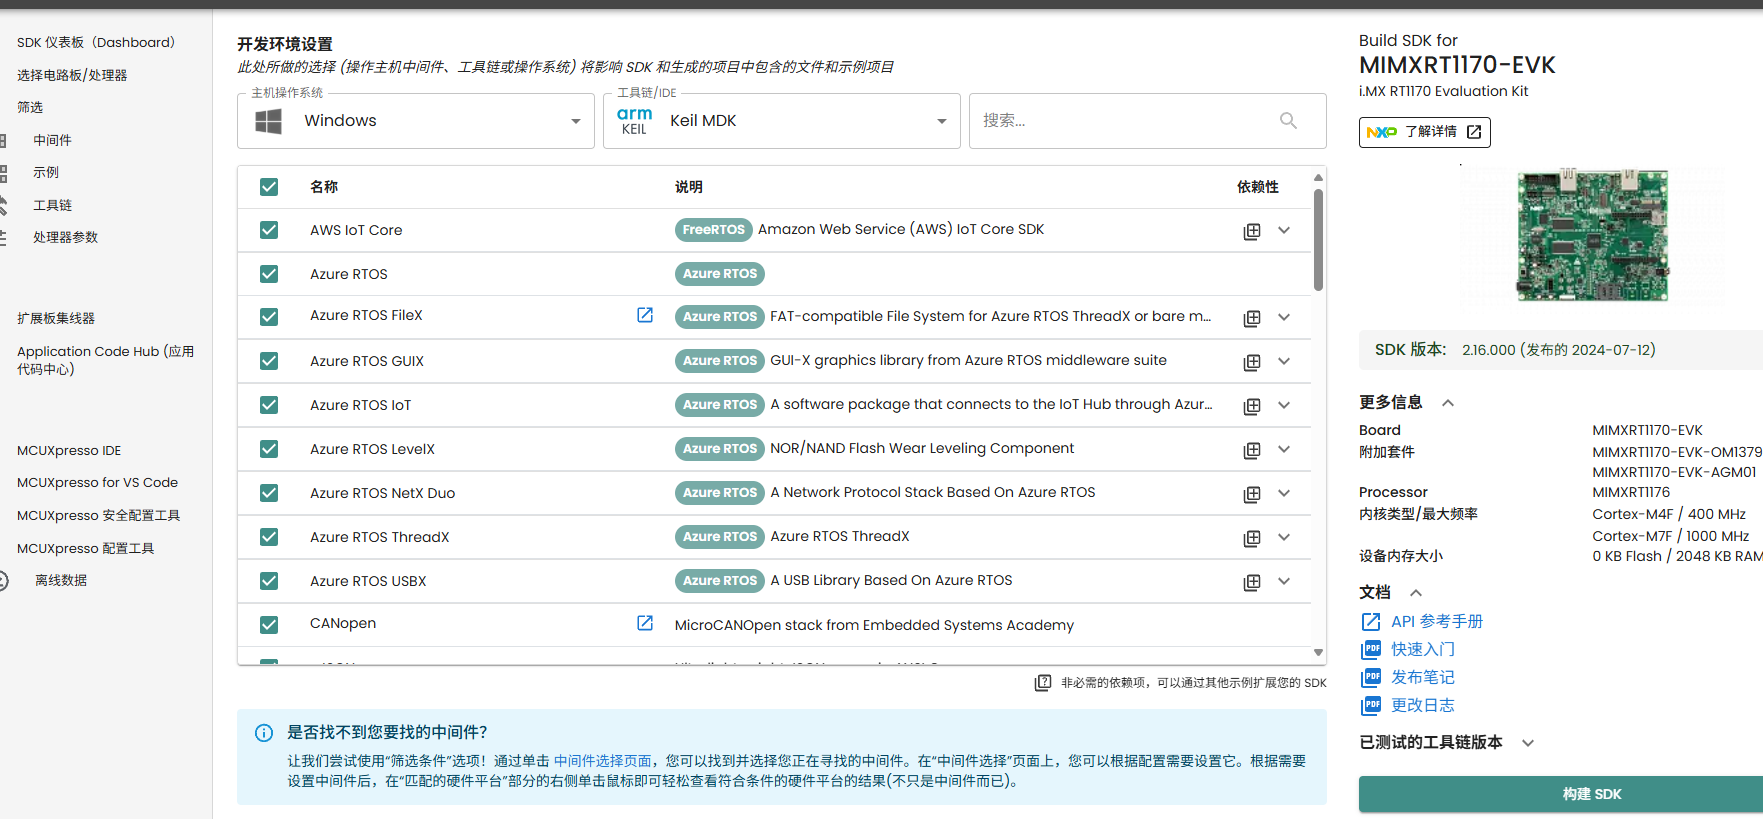Click the release notes PDF icon
This screenshot has width=1763, height=819.
point(1371,678)
